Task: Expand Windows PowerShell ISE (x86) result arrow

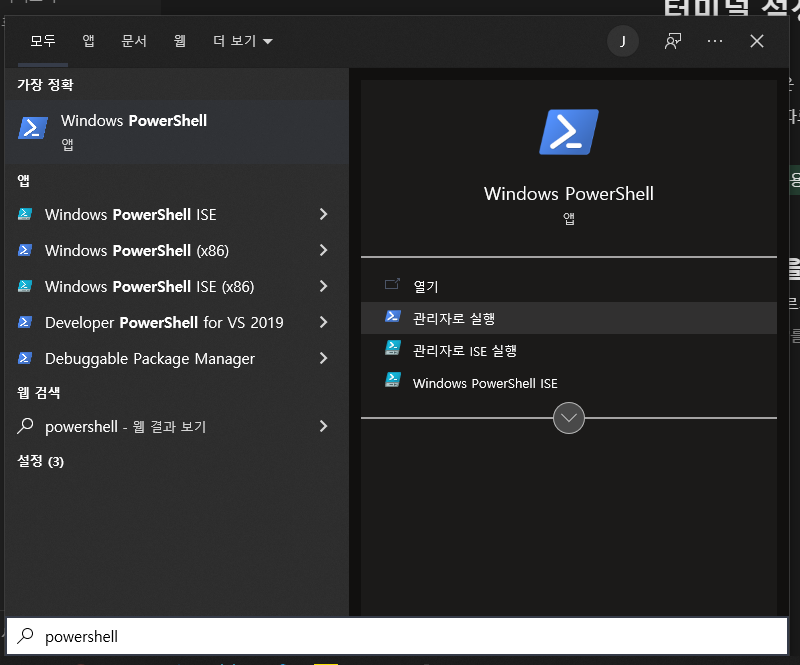Action: click(323, 286)
